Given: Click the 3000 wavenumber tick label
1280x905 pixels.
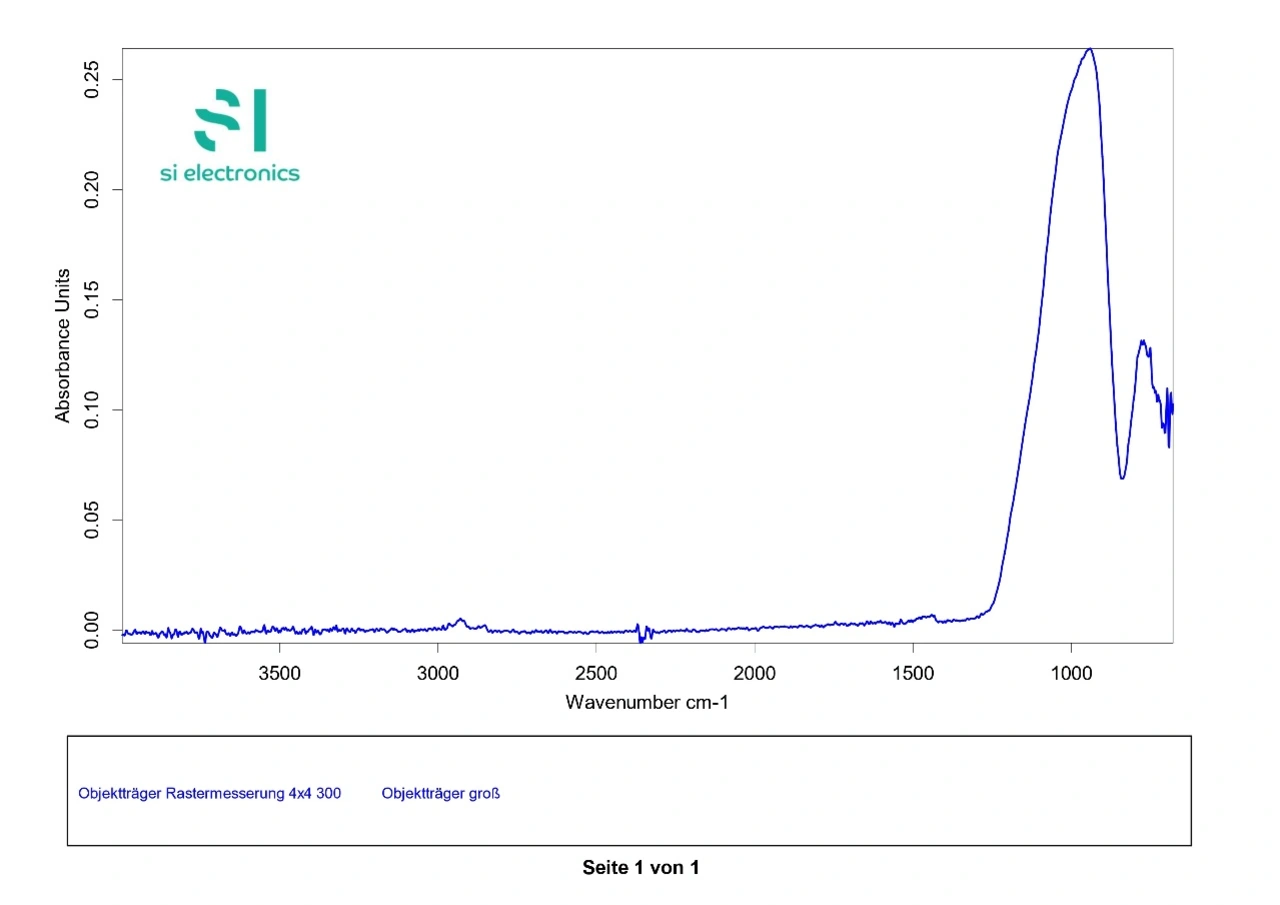Looking at the screenshot, I should 437,671.
